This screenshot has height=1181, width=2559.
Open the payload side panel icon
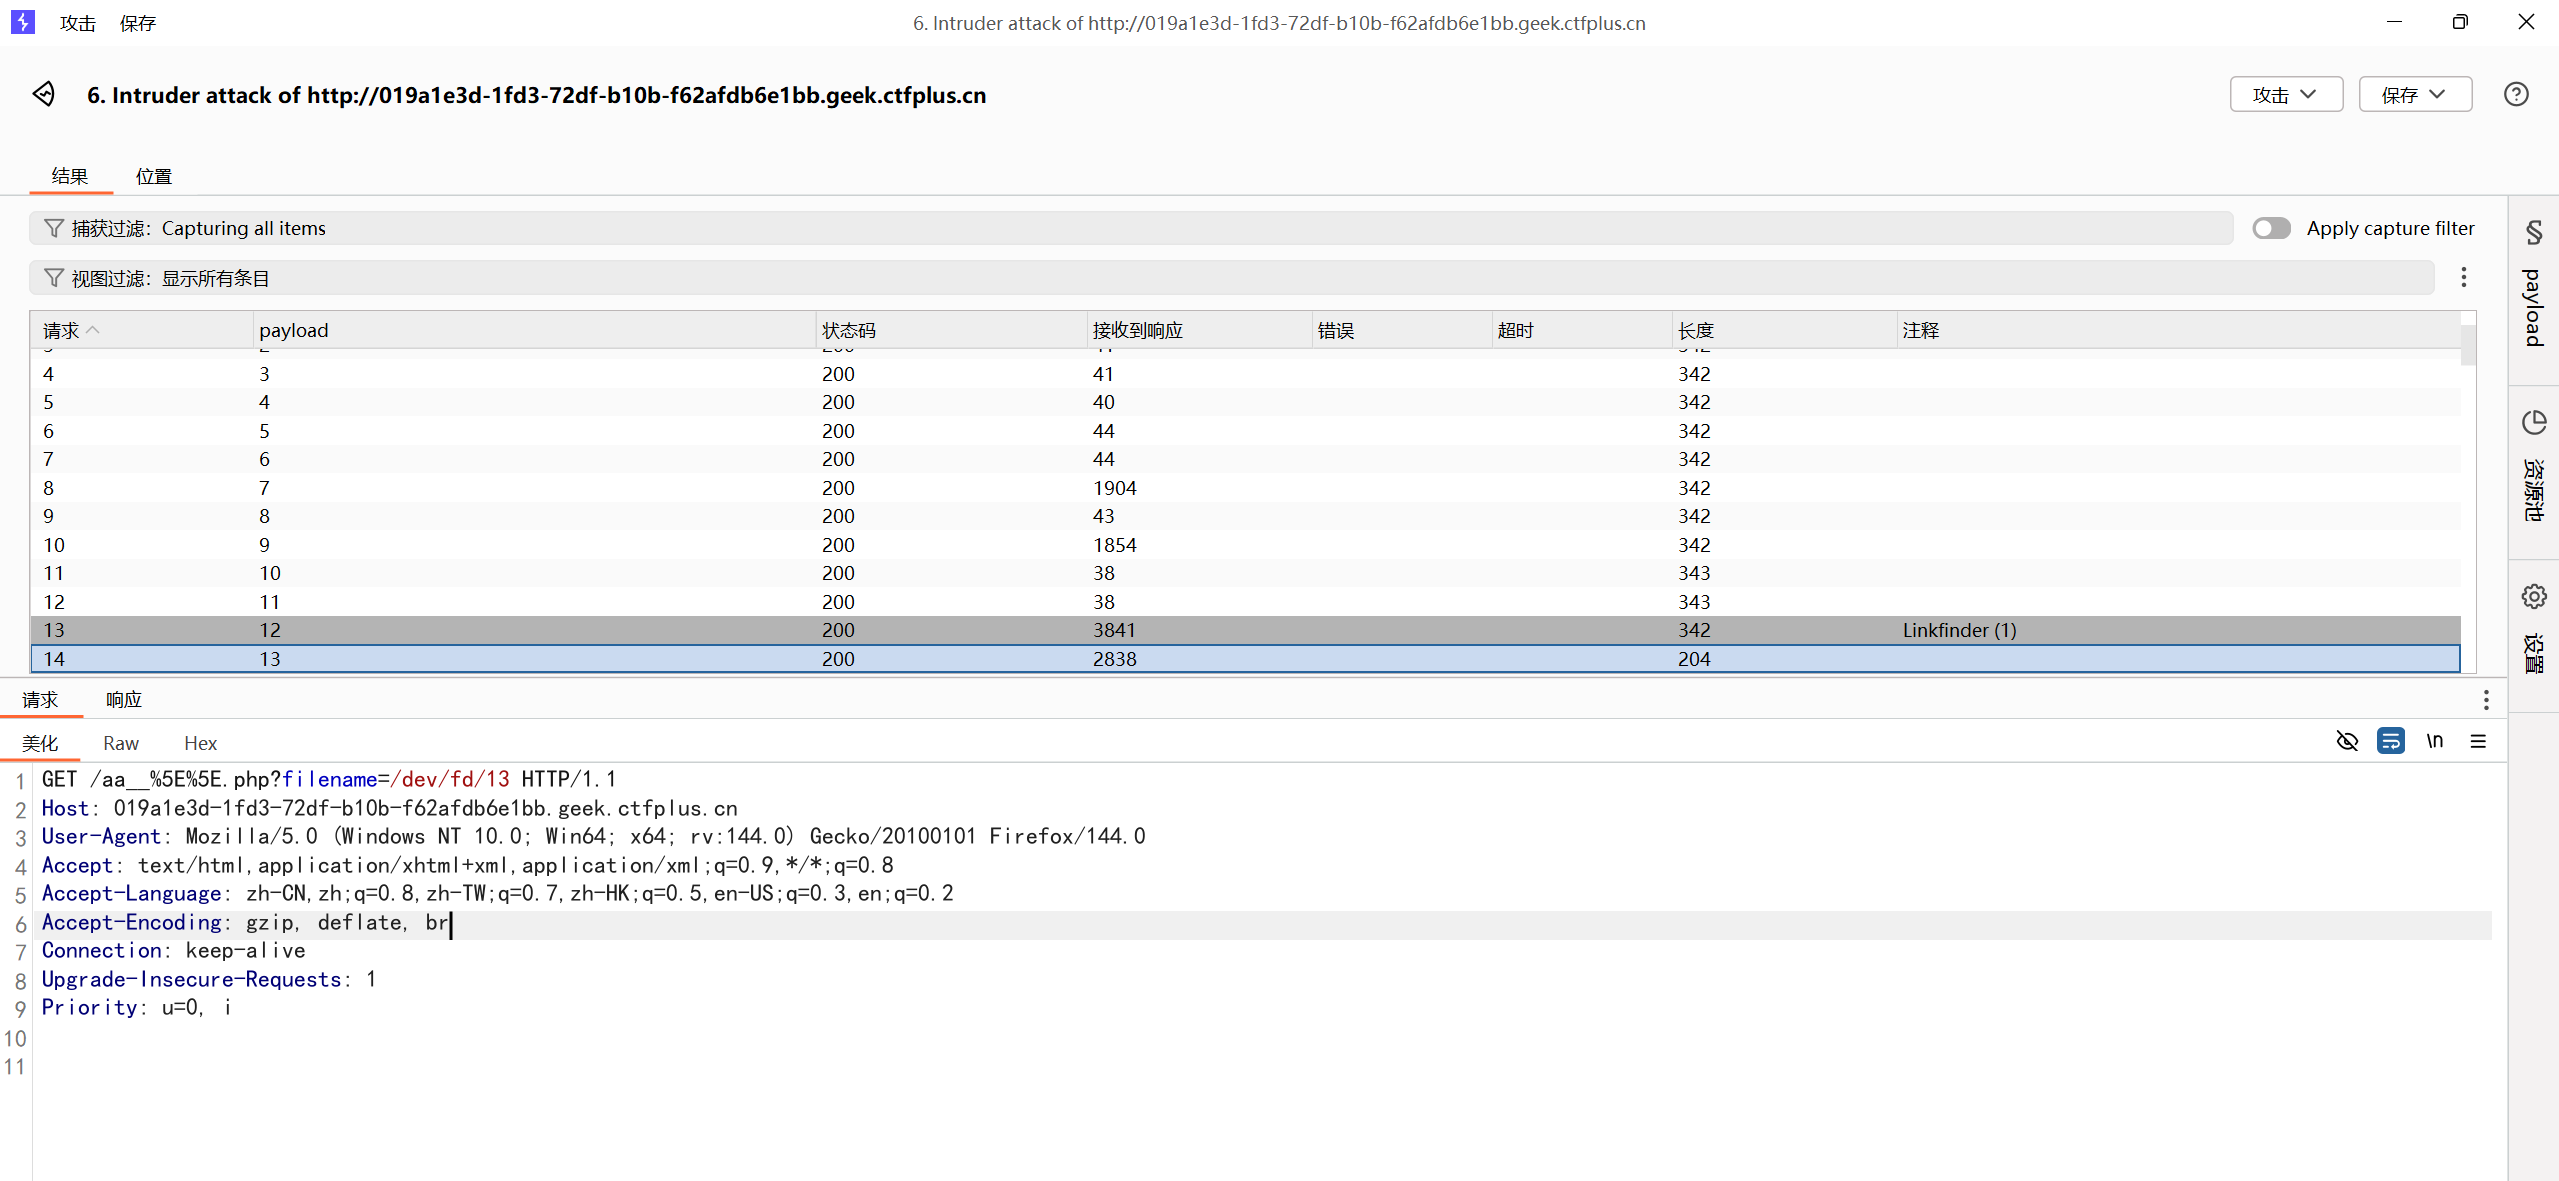2533,233
